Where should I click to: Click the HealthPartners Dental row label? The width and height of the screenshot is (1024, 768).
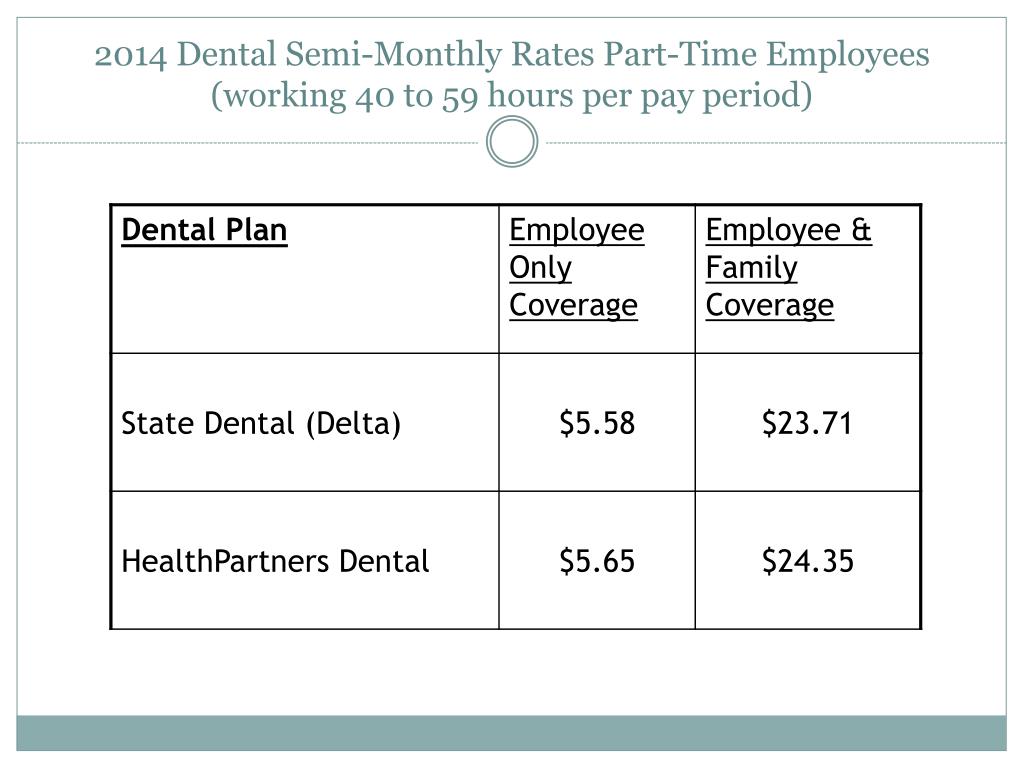click(275, 561)
